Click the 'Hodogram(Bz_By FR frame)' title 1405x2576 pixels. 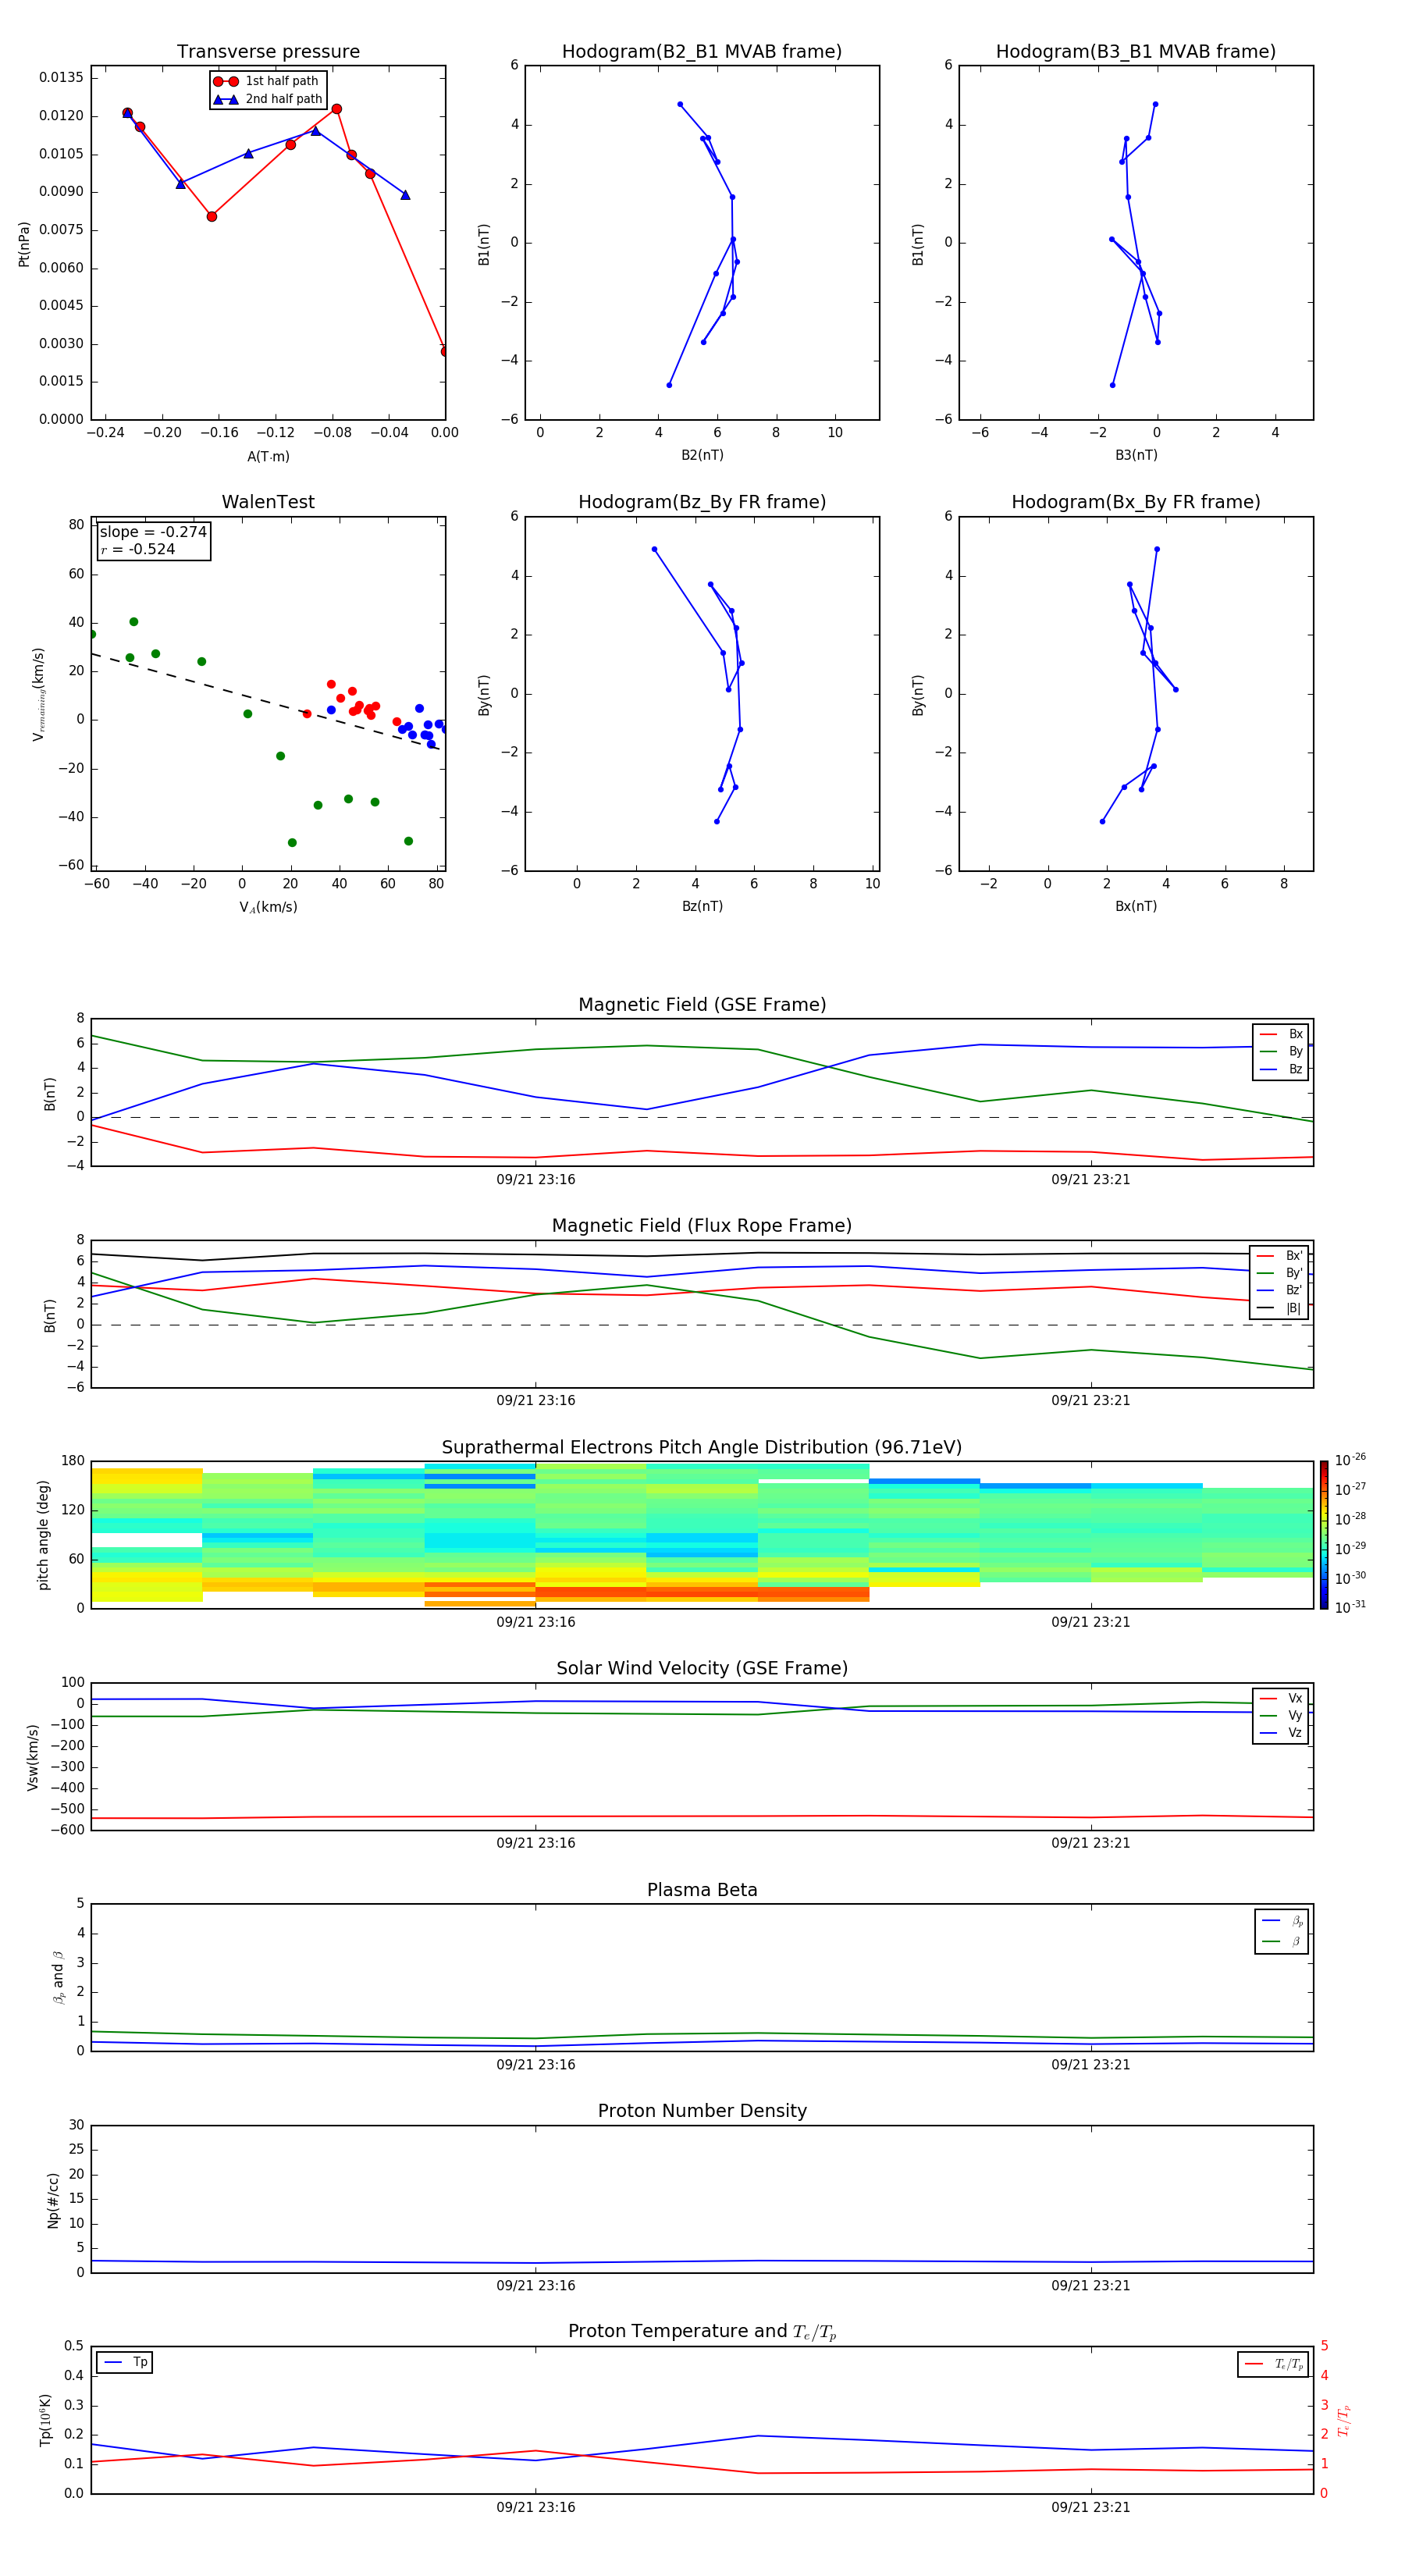pyautogui.click(x=702, y=502)
